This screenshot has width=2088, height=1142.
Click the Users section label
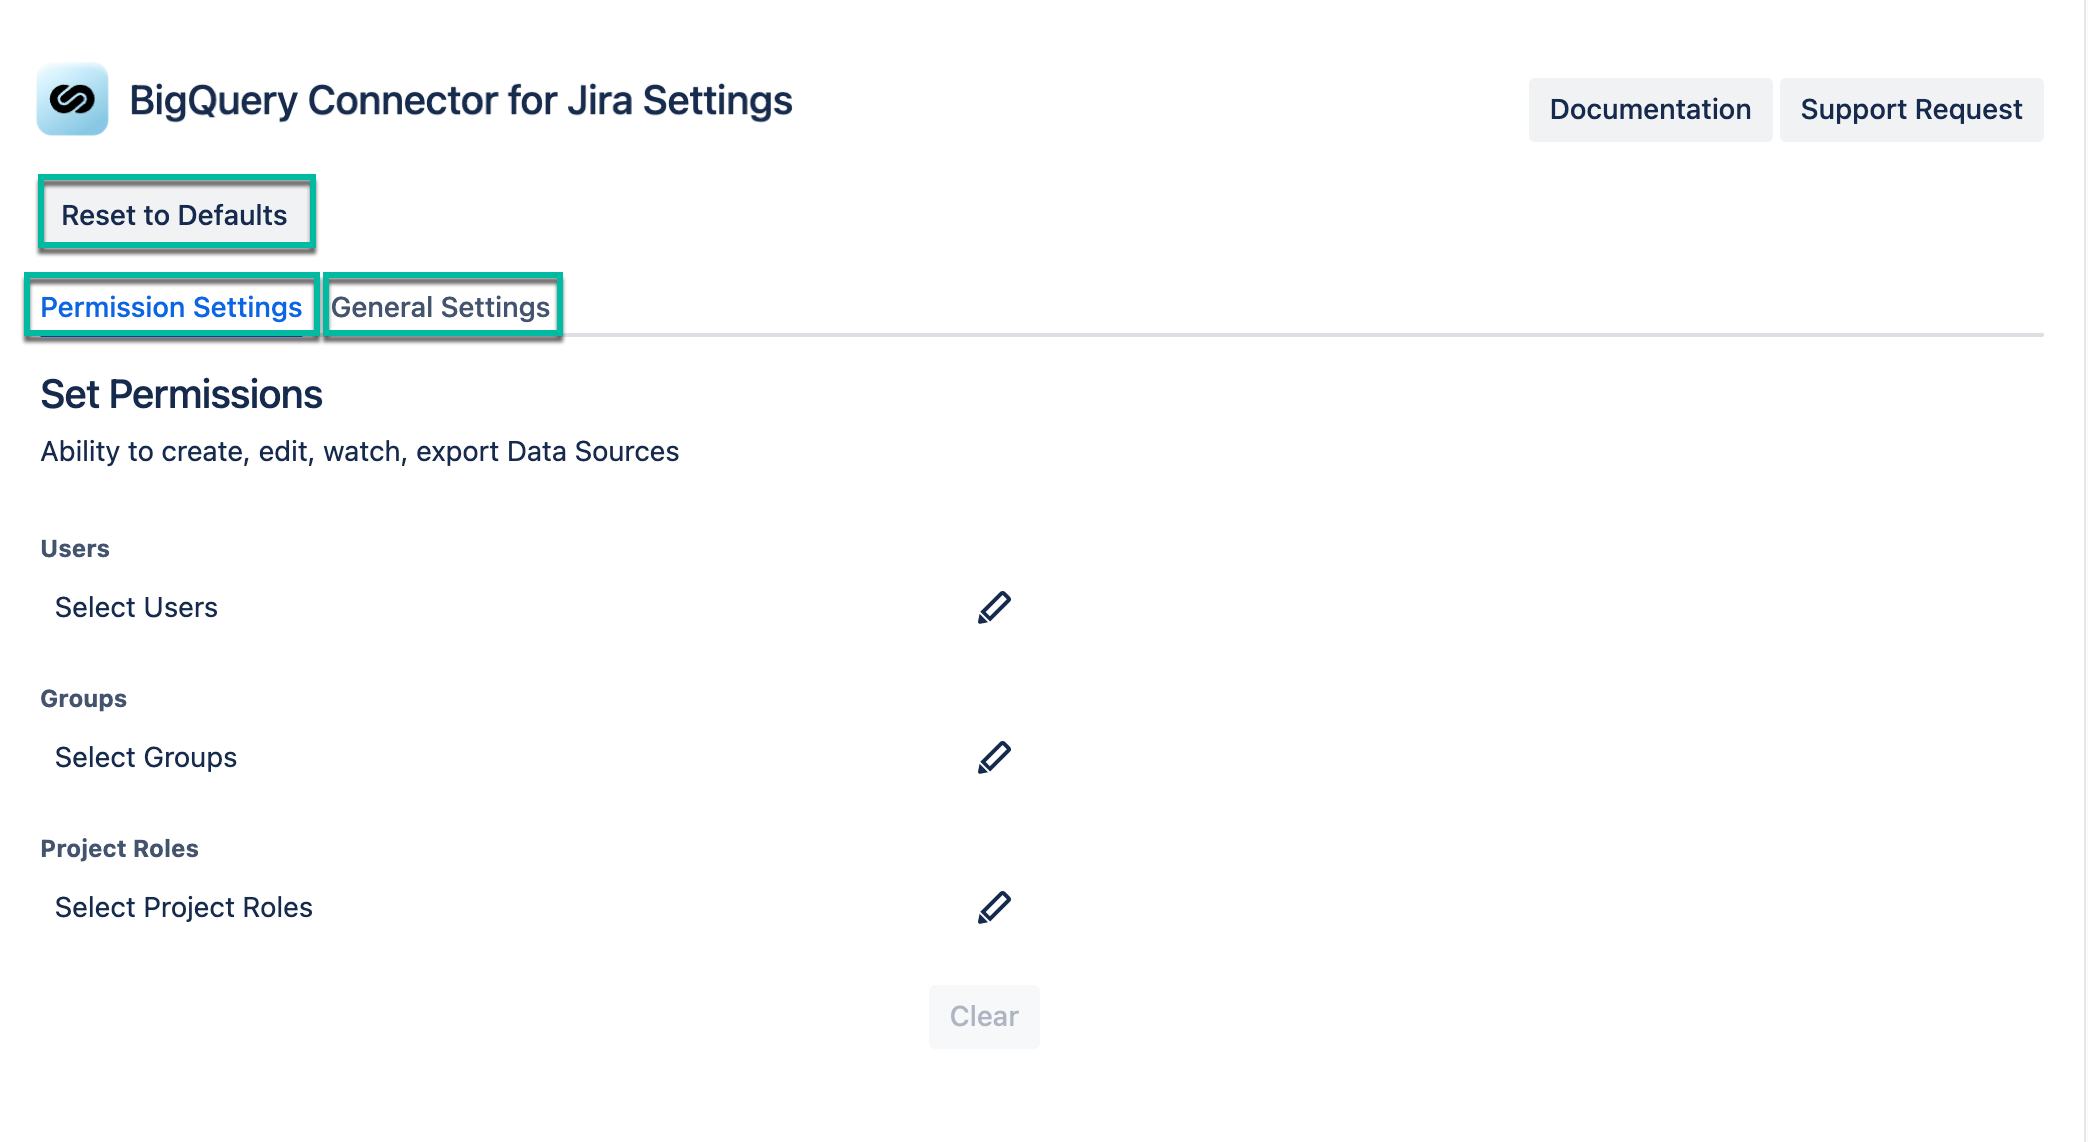pos(75,548)
